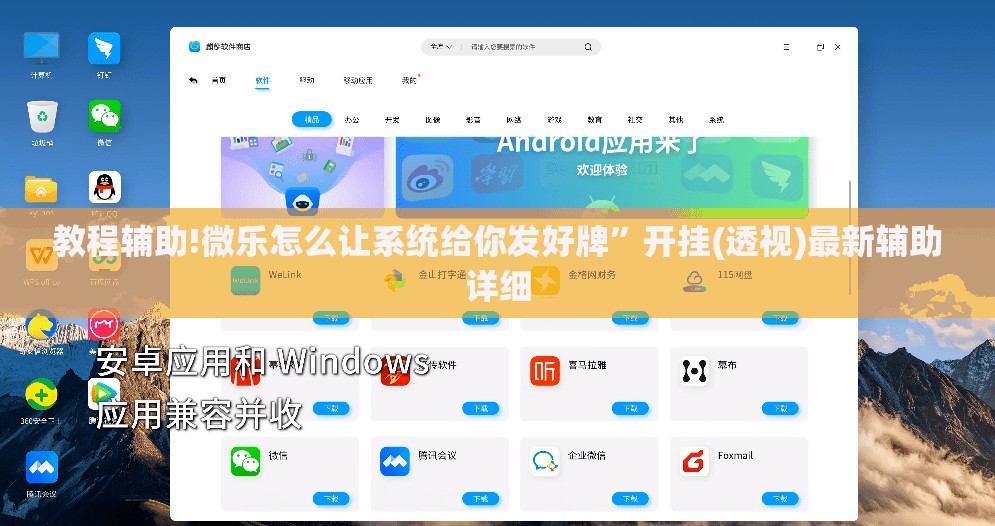Select 办公 category
995x526 pixels.
[352, 119]
